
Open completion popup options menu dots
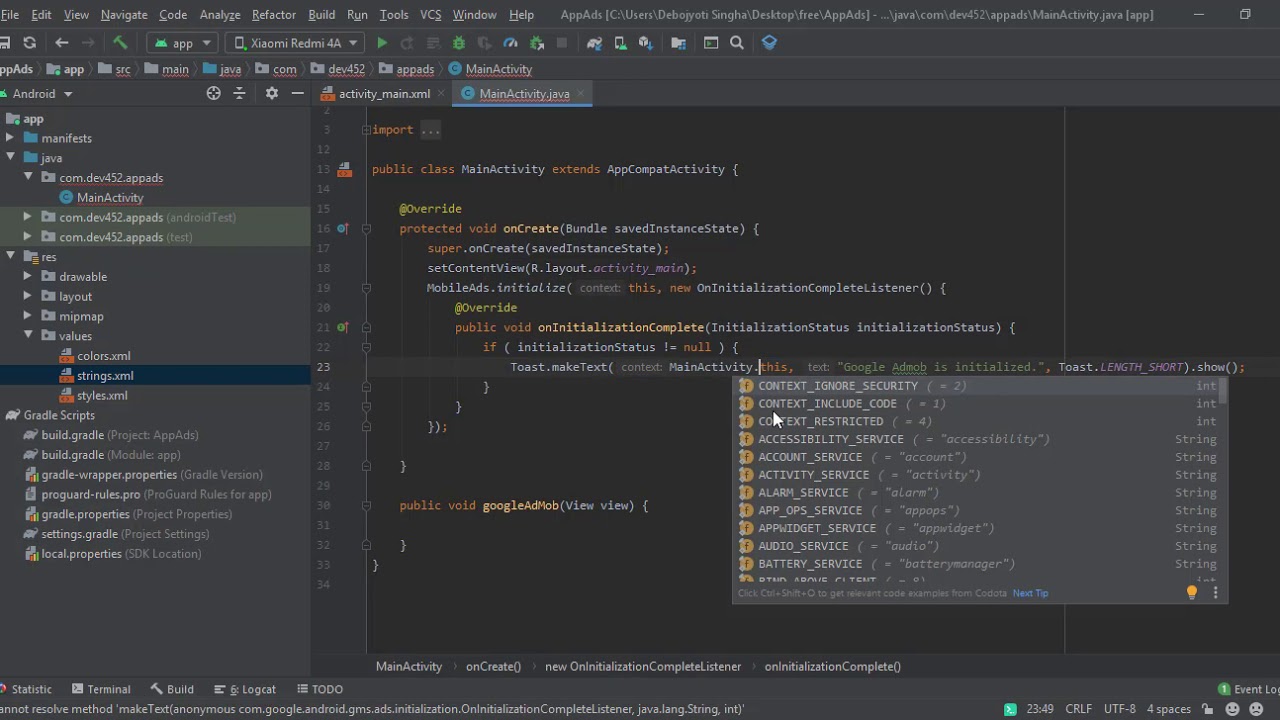1215,592
